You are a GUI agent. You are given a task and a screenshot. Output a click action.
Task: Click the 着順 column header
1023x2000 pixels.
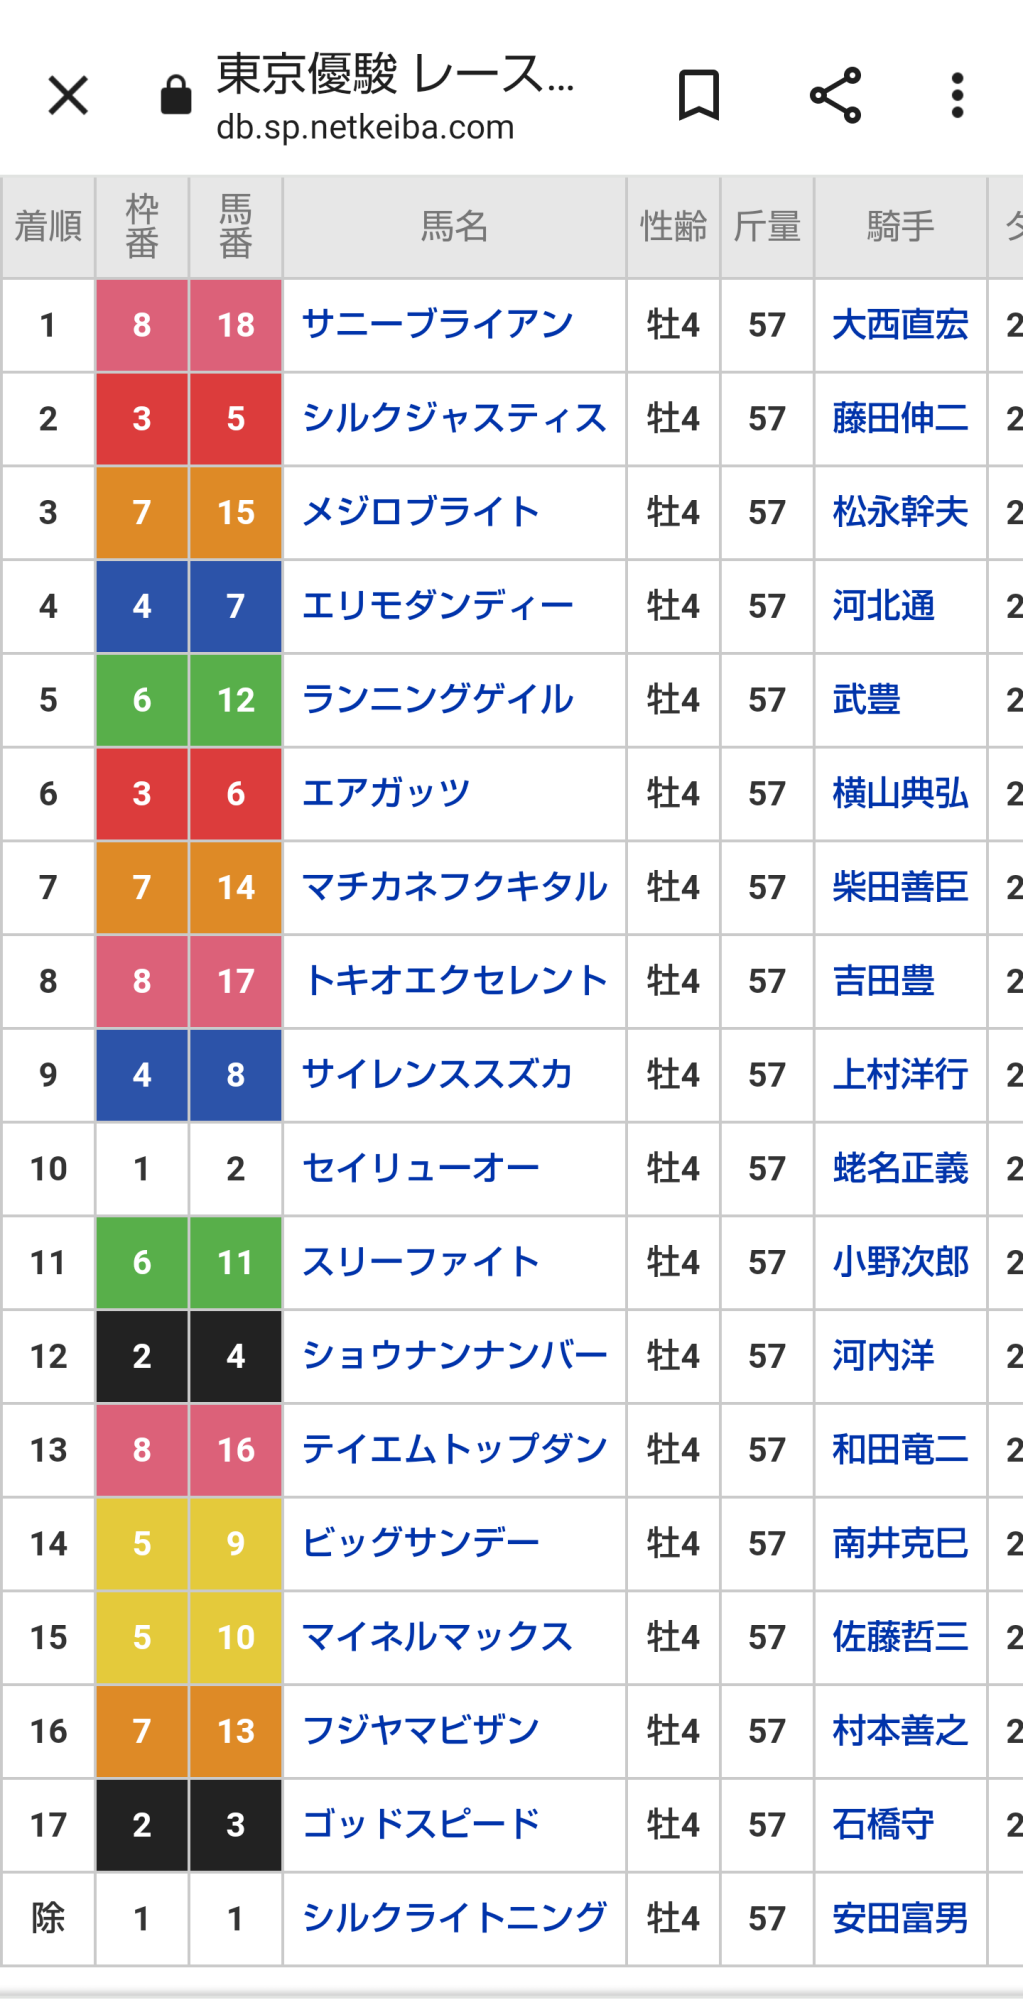point(48,227)
